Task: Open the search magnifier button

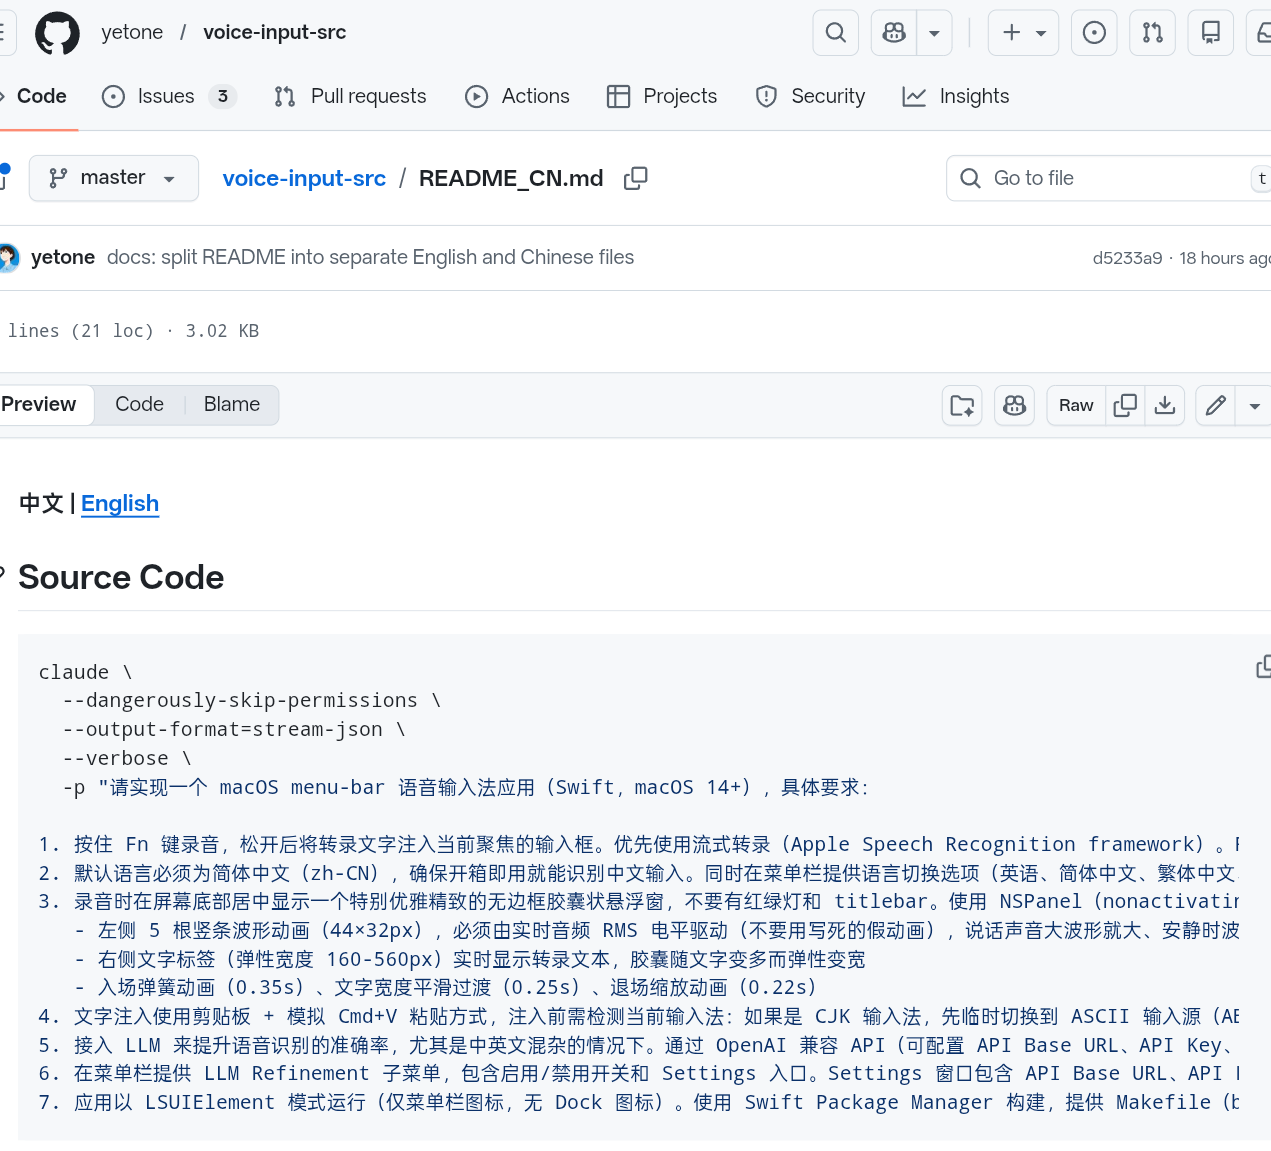Action: coord(836,33)
